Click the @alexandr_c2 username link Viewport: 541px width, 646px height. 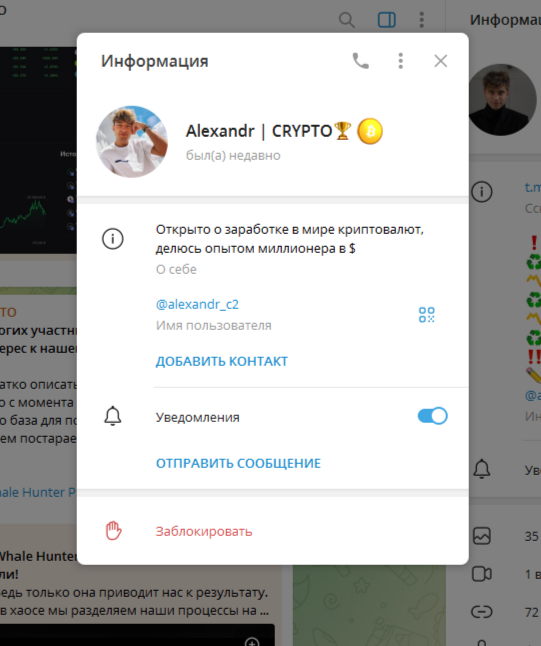click(x=197, y=304)
